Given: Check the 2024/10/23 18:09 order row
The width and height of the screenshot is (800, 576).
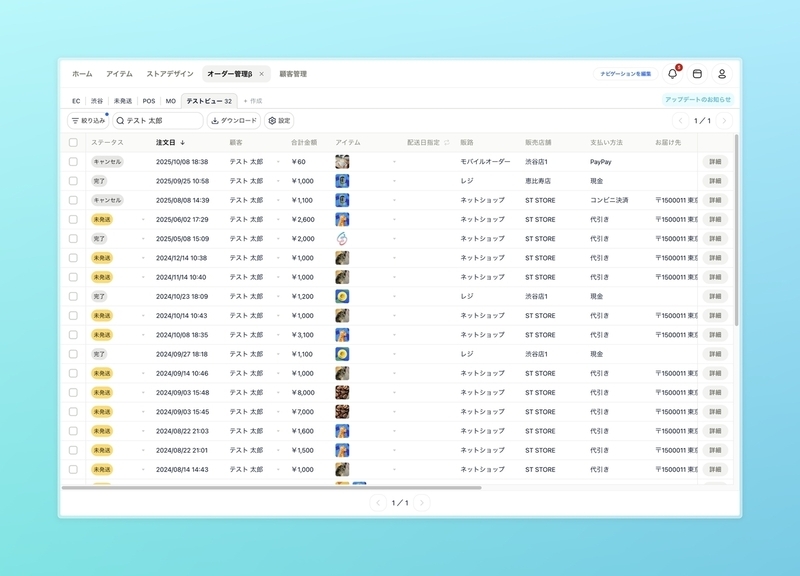Looking at the screenshot, I should click(x=73, y=296).
